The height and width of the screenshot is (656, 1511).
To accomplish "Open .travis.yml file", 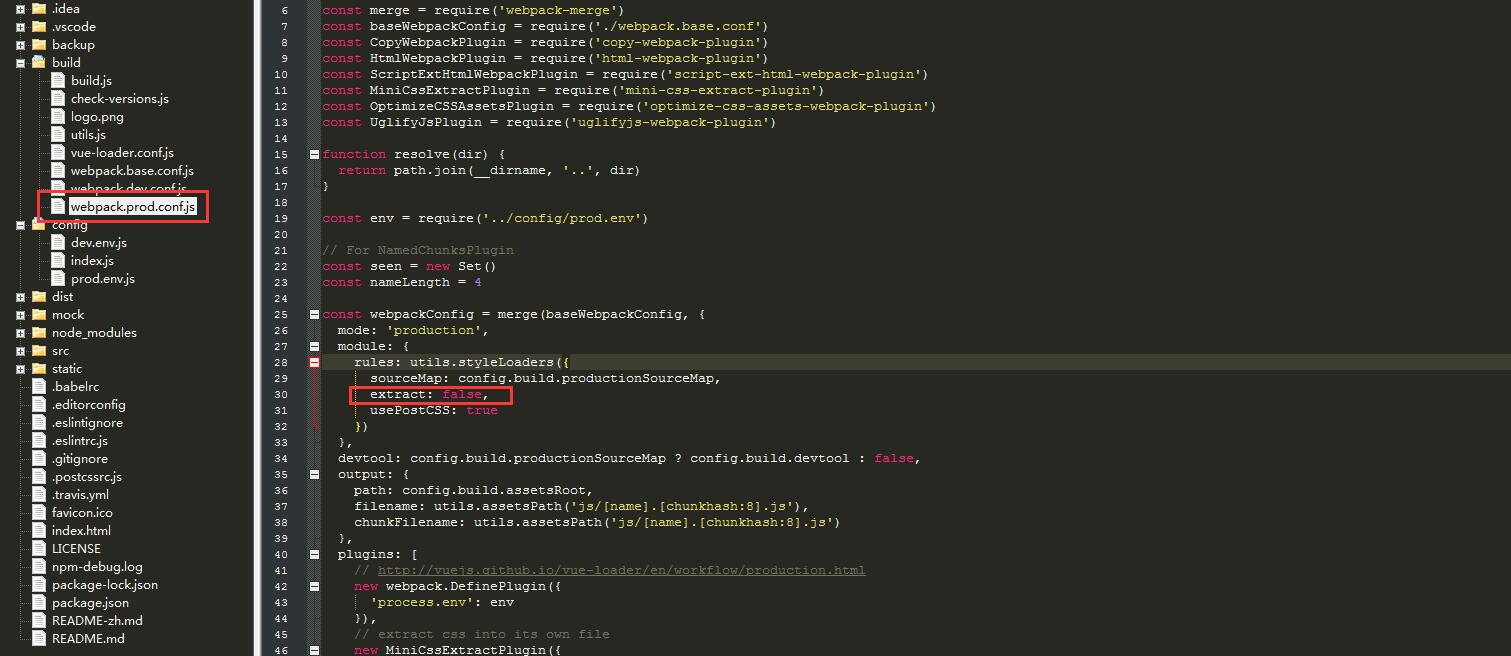I will (x=80, y=494).
